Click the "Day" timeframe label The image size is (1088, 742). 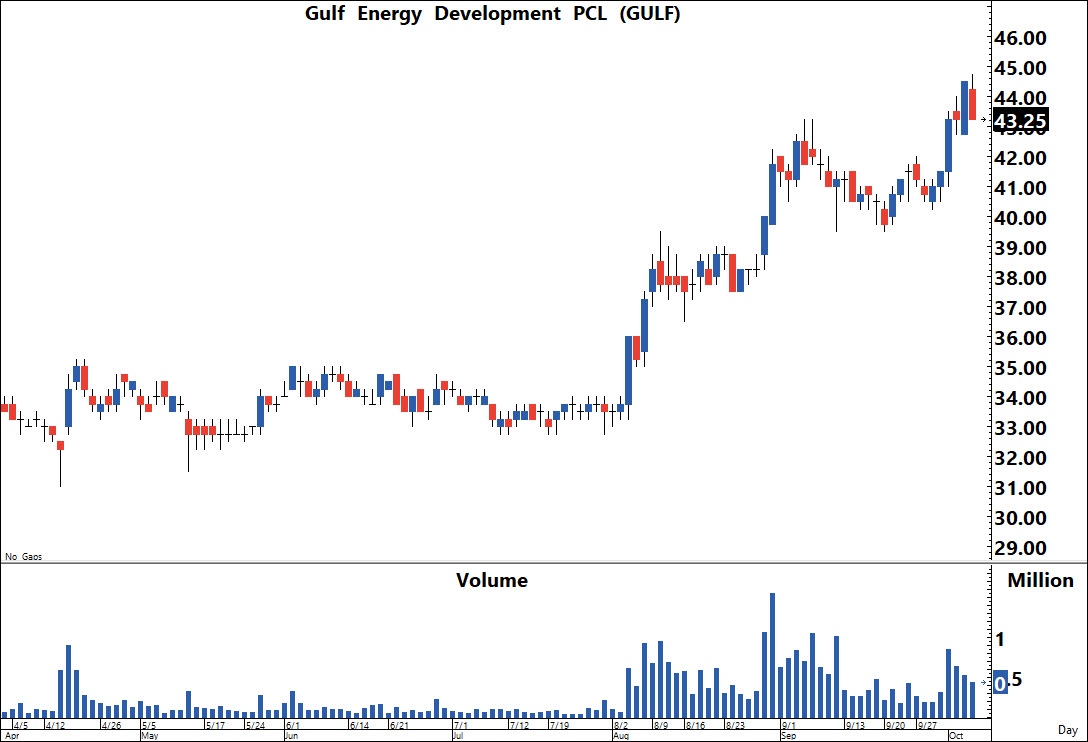point(1068,730)
